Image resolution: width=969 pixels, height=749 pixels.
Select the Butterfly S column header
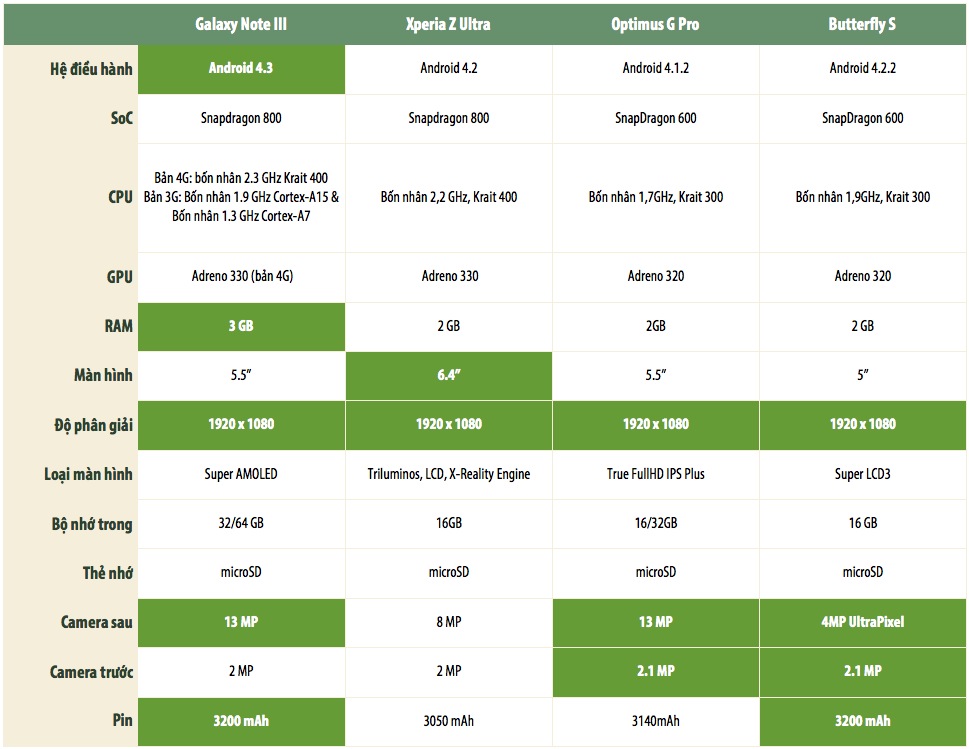[x=862, y=24]
